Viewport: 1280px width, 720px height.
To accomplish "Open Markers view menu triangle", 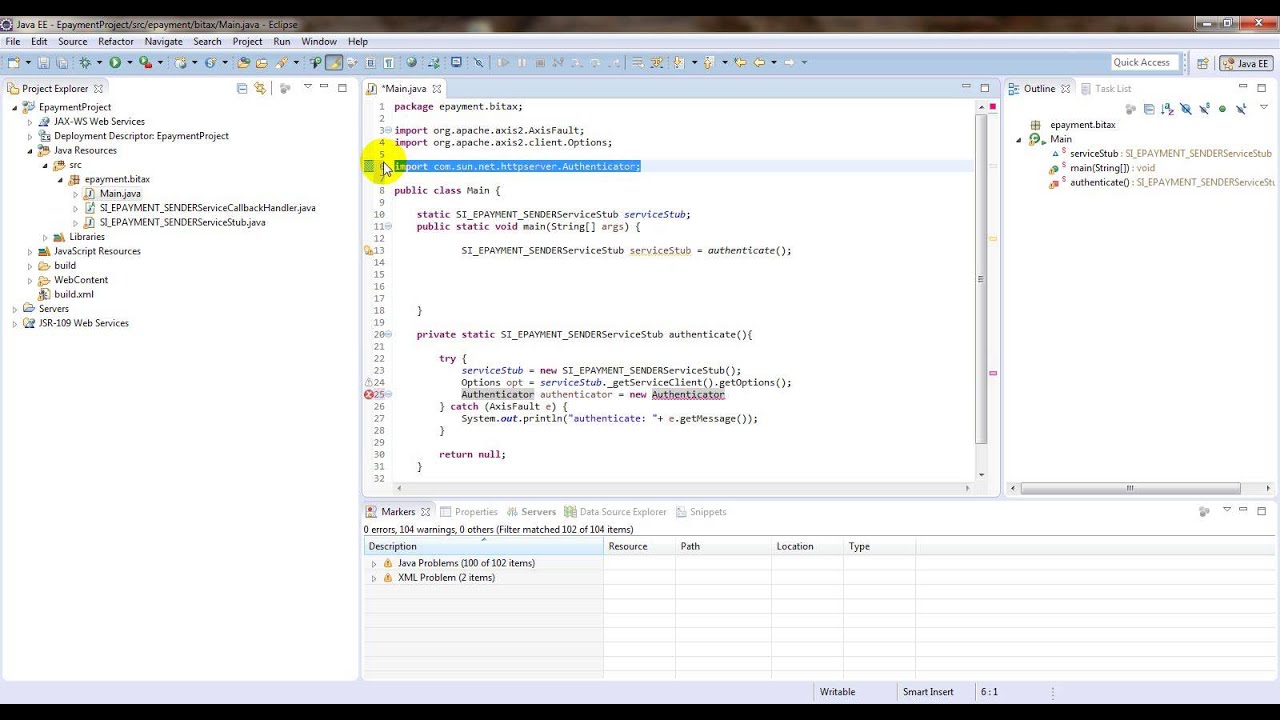I will pos(1227,510).
